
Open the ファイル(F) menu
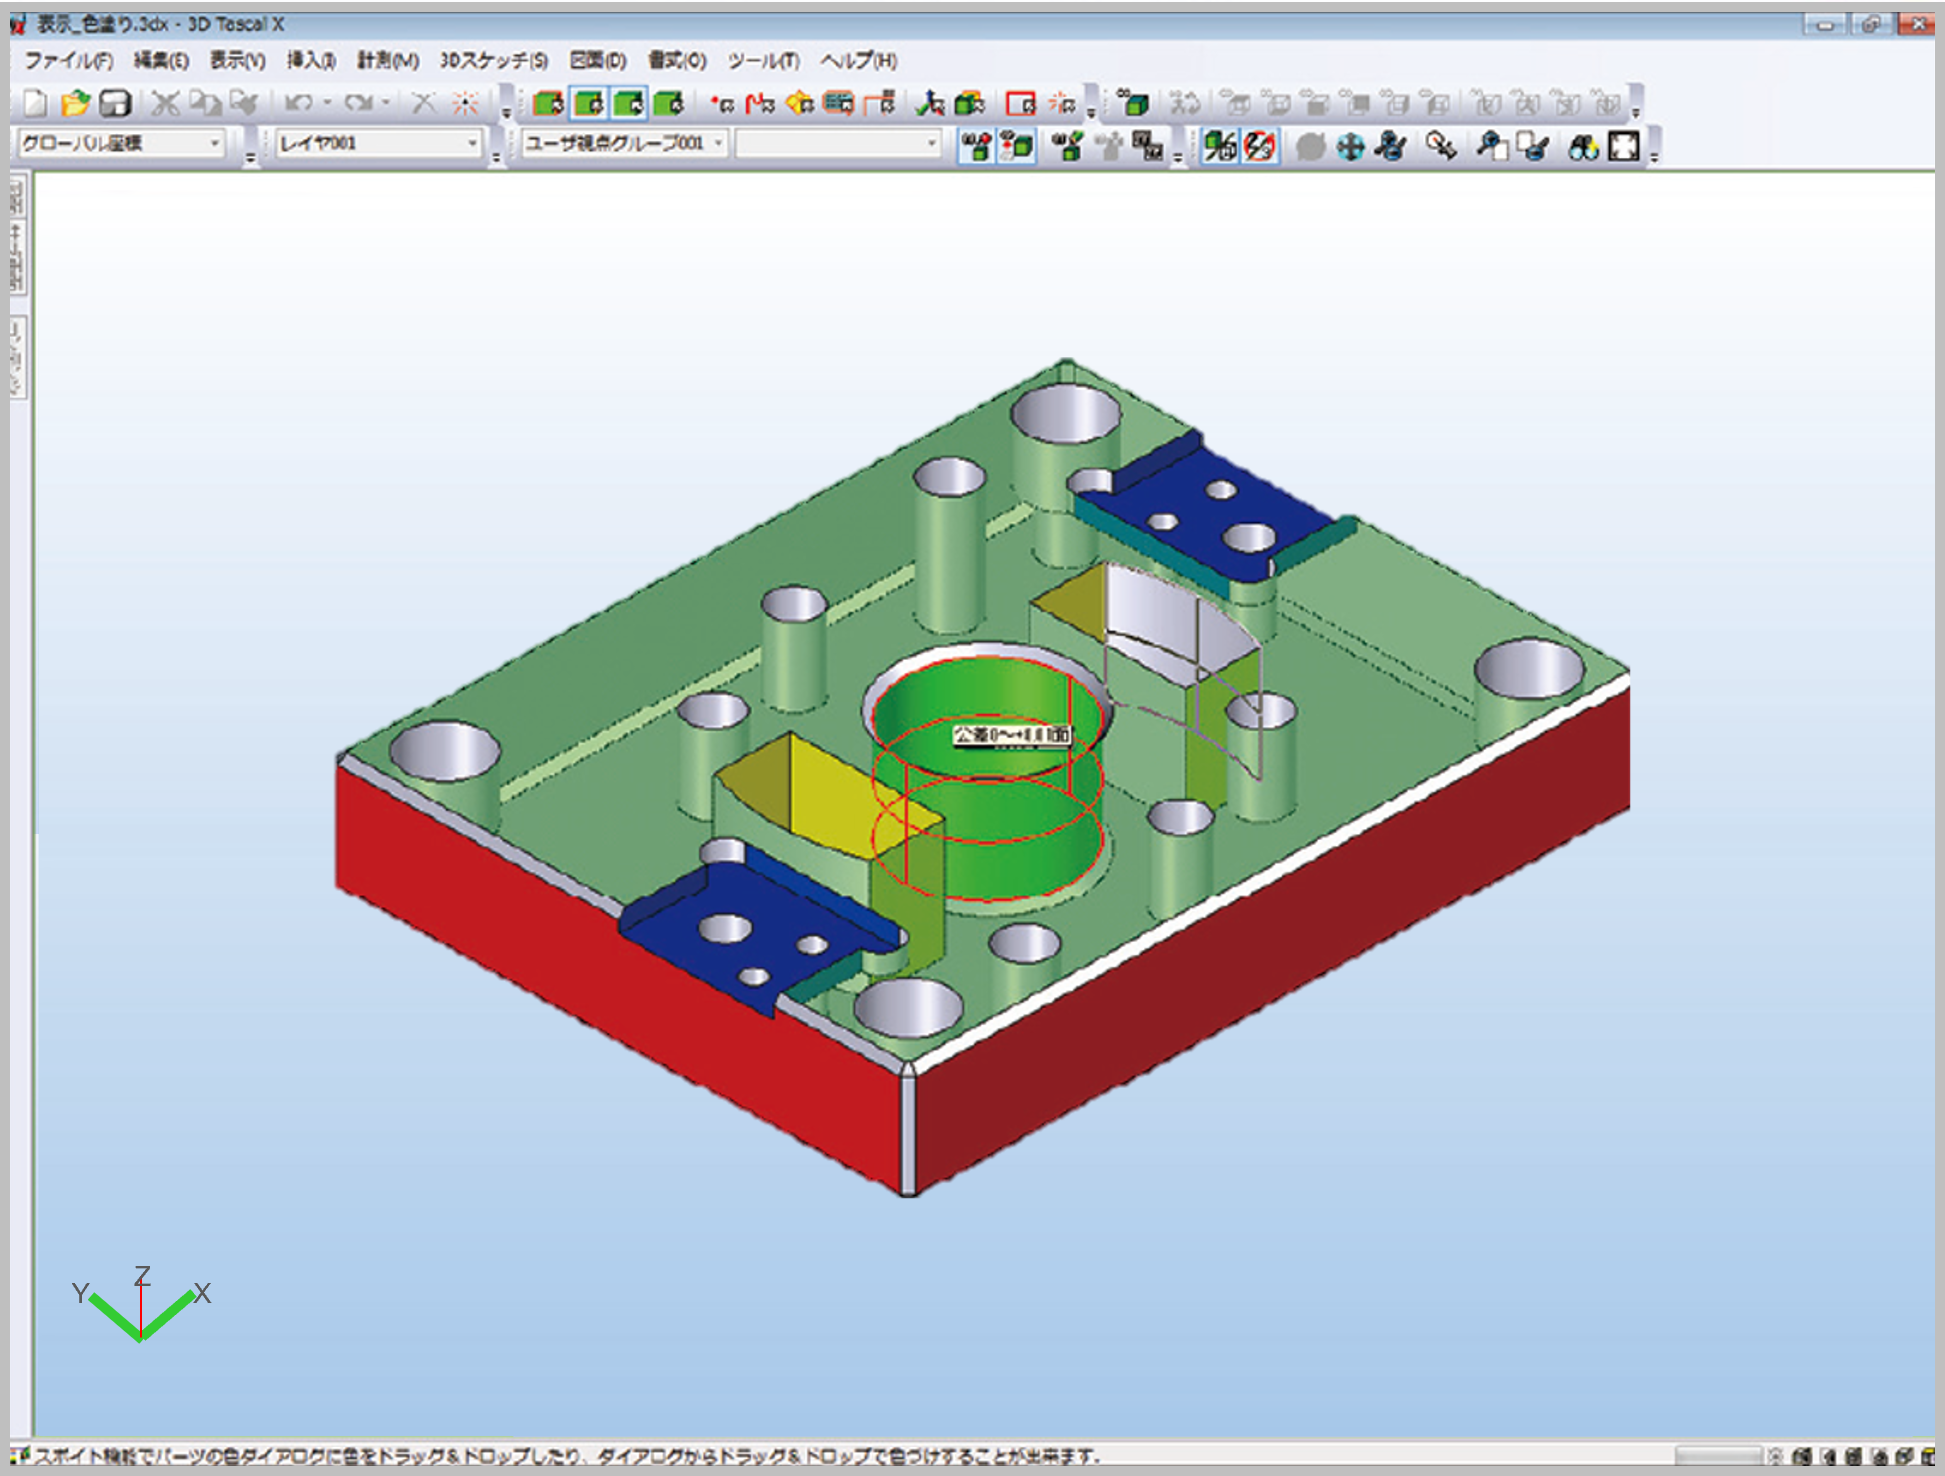(x=68, y=61)
